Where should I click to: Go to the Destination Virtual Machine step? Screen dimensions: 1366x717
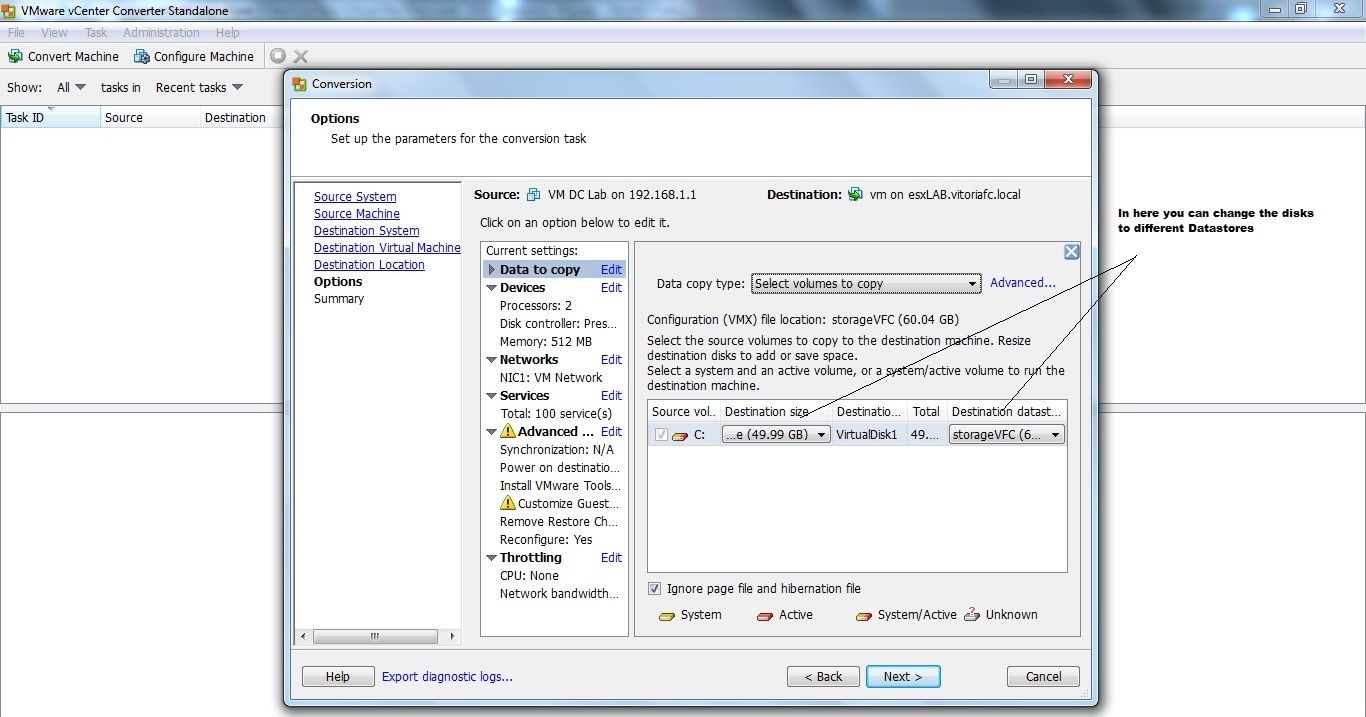(387, 248)
